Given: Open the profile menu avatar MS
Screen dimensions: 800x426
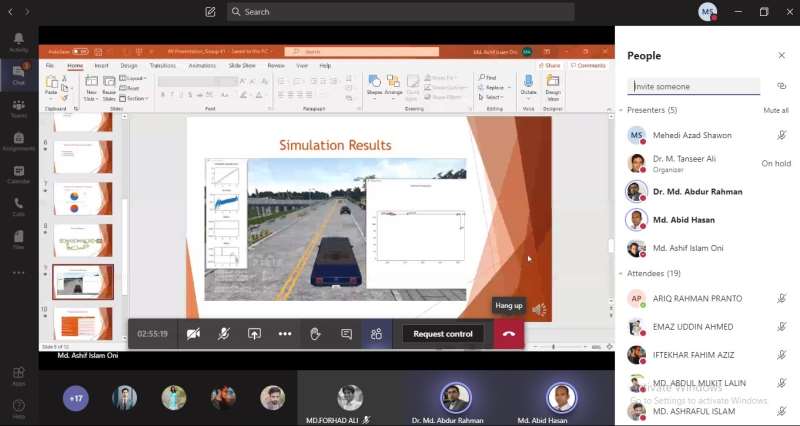Looking at the screenshot, I should 707,12.
